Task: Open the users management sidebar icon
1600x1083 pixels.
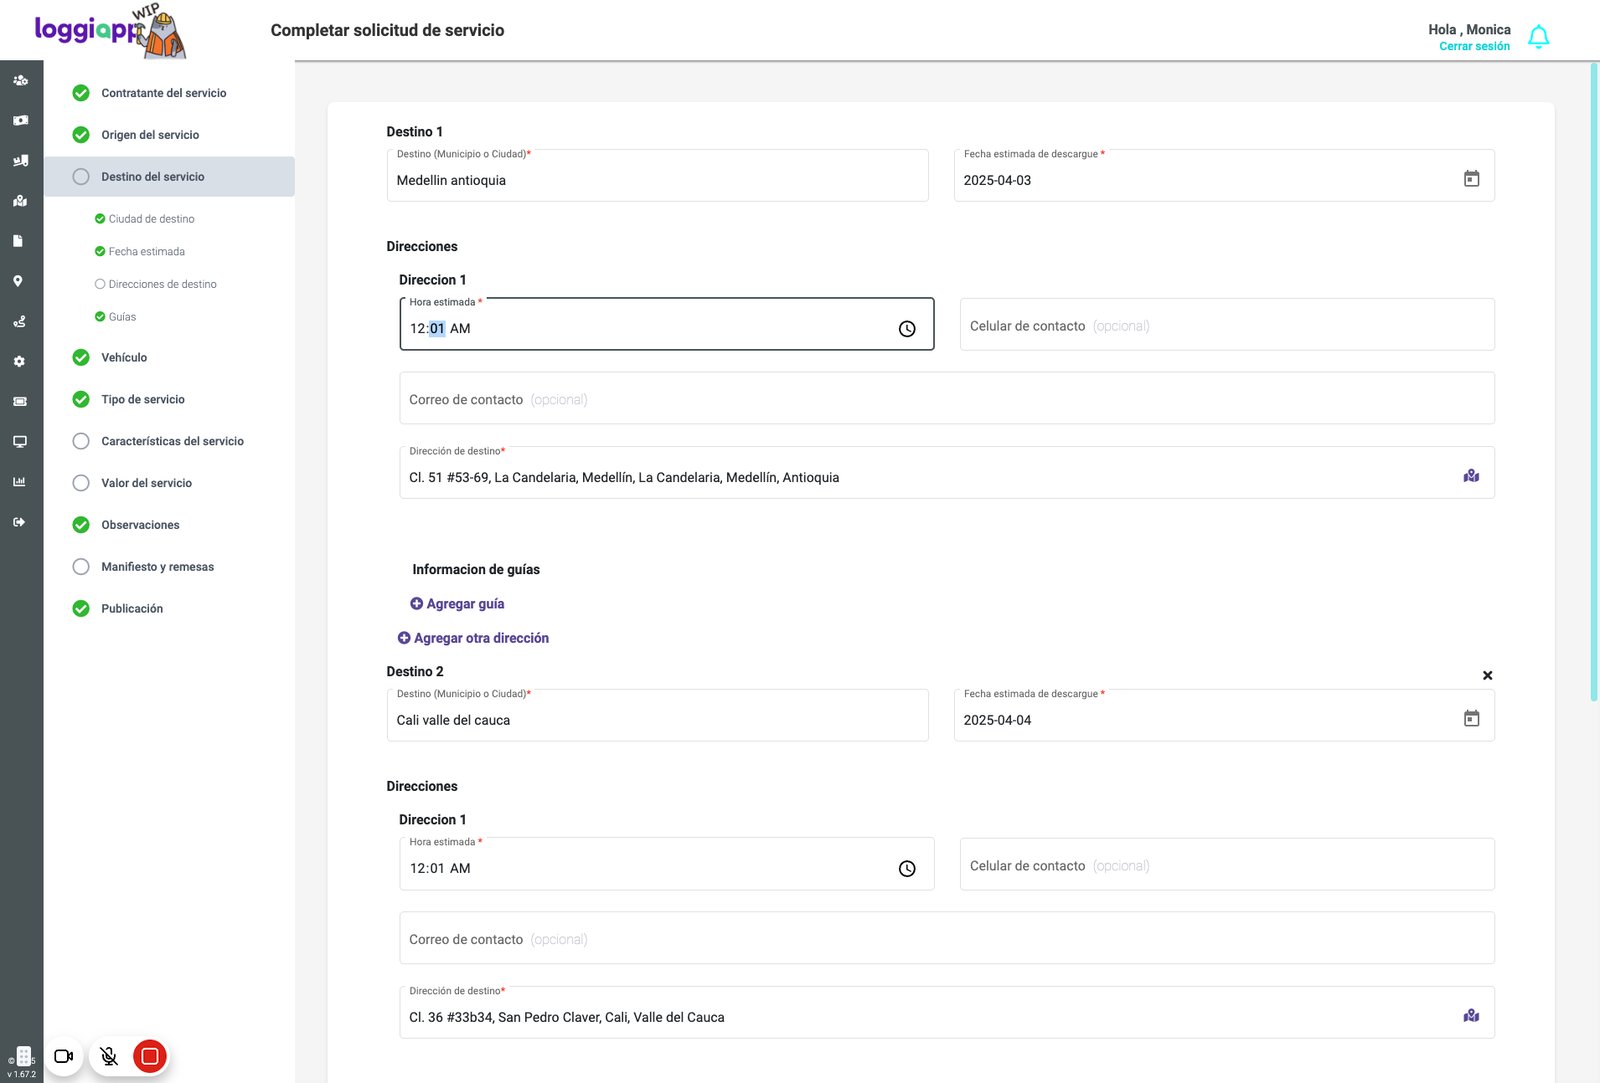Action: 20,80
